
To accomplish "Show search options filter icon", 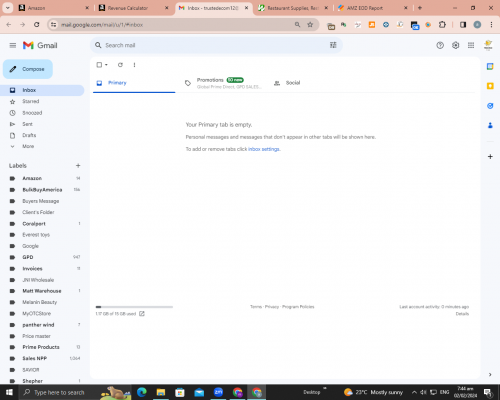I will click(x=333, y=45).
